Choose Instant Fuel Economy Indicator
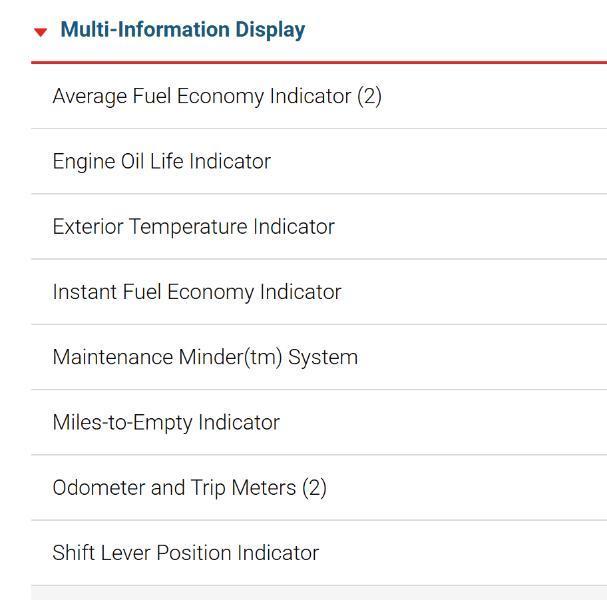Image resolution: width=607 pixels, height=600 pixels. tap(196, 292)
